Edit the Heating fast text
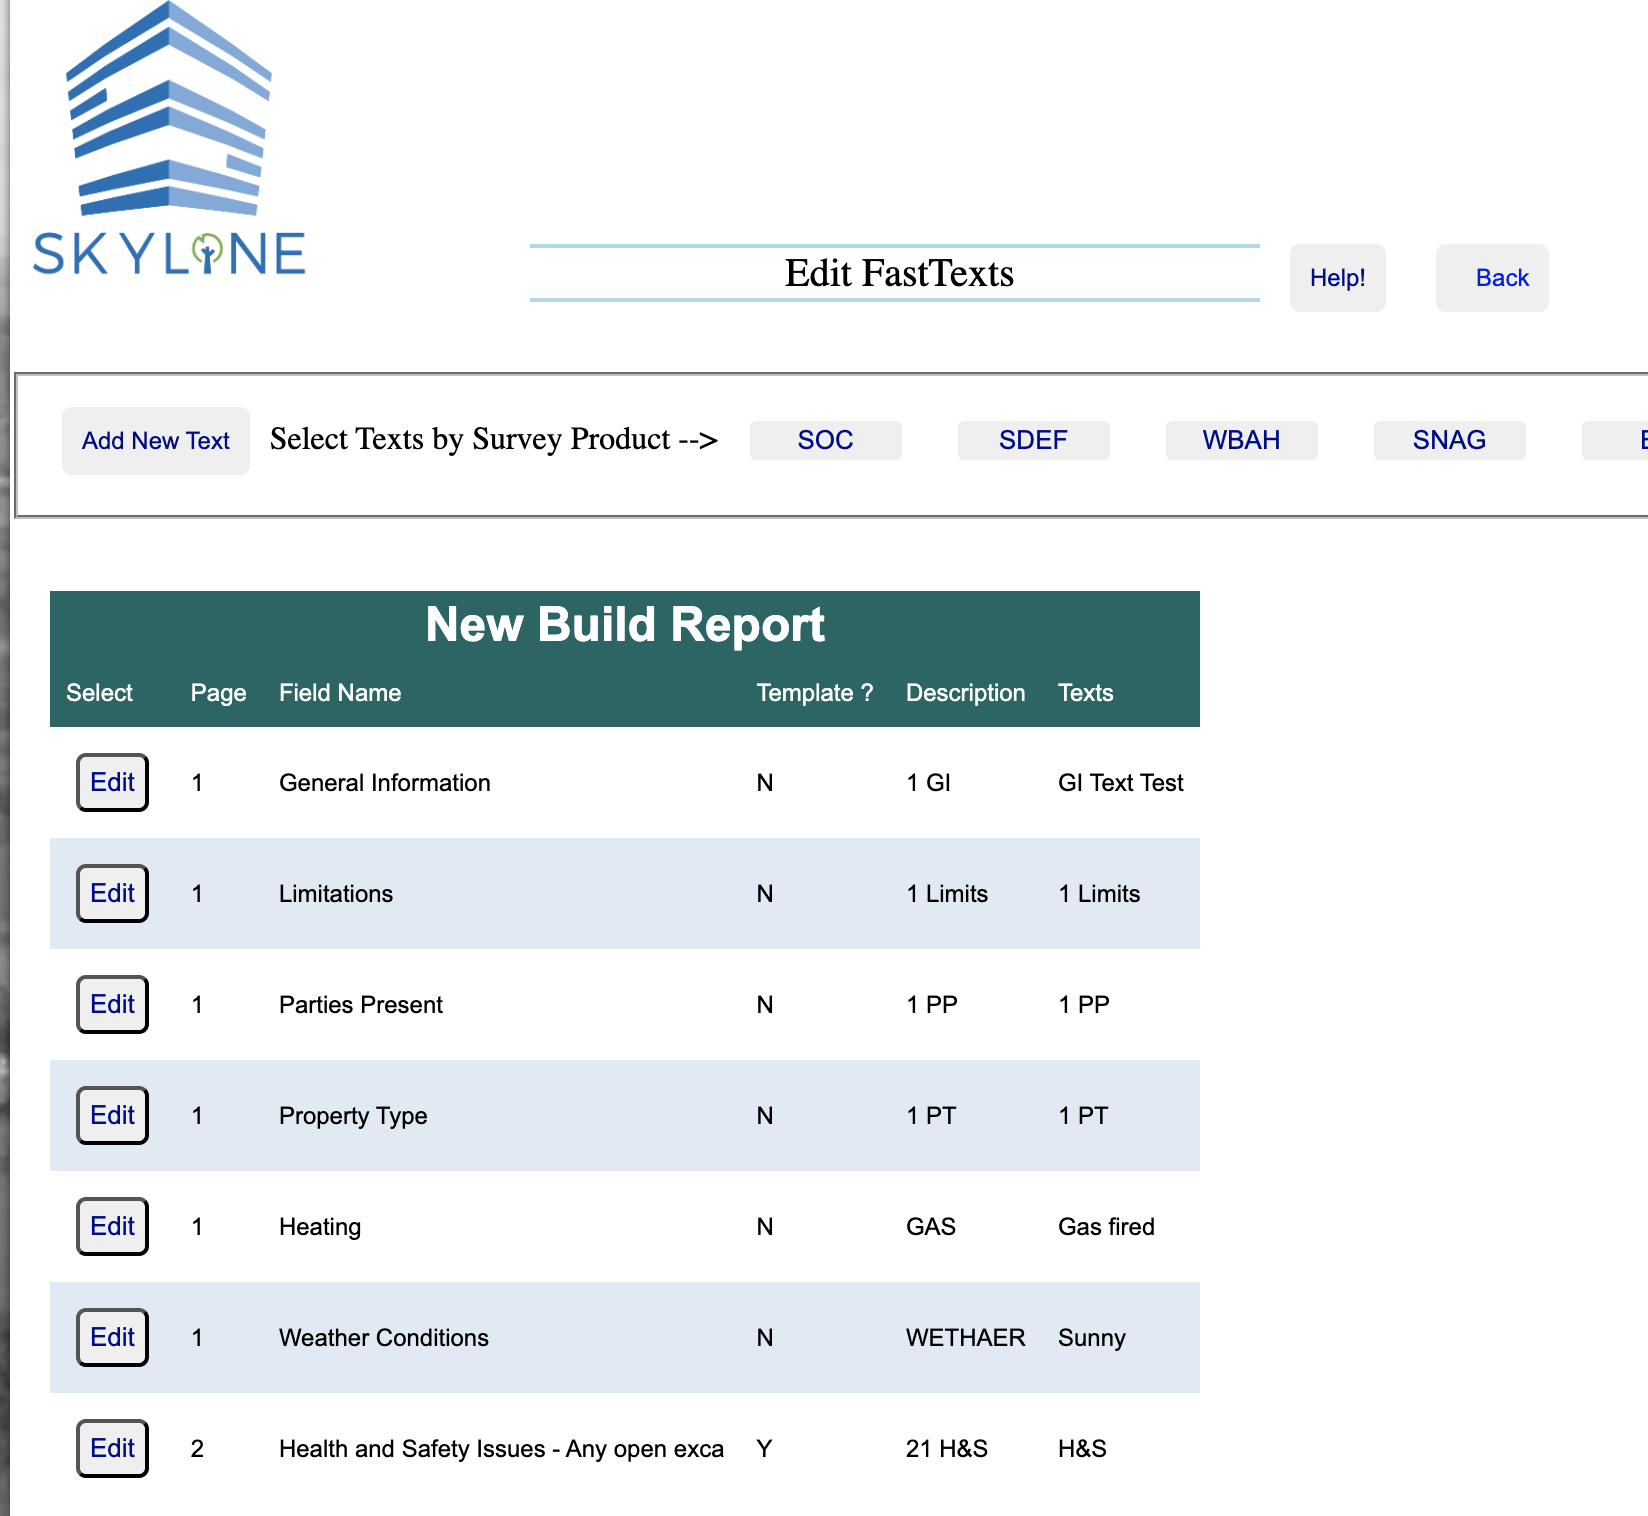 pyautogui.click(x=112, y=1226)
